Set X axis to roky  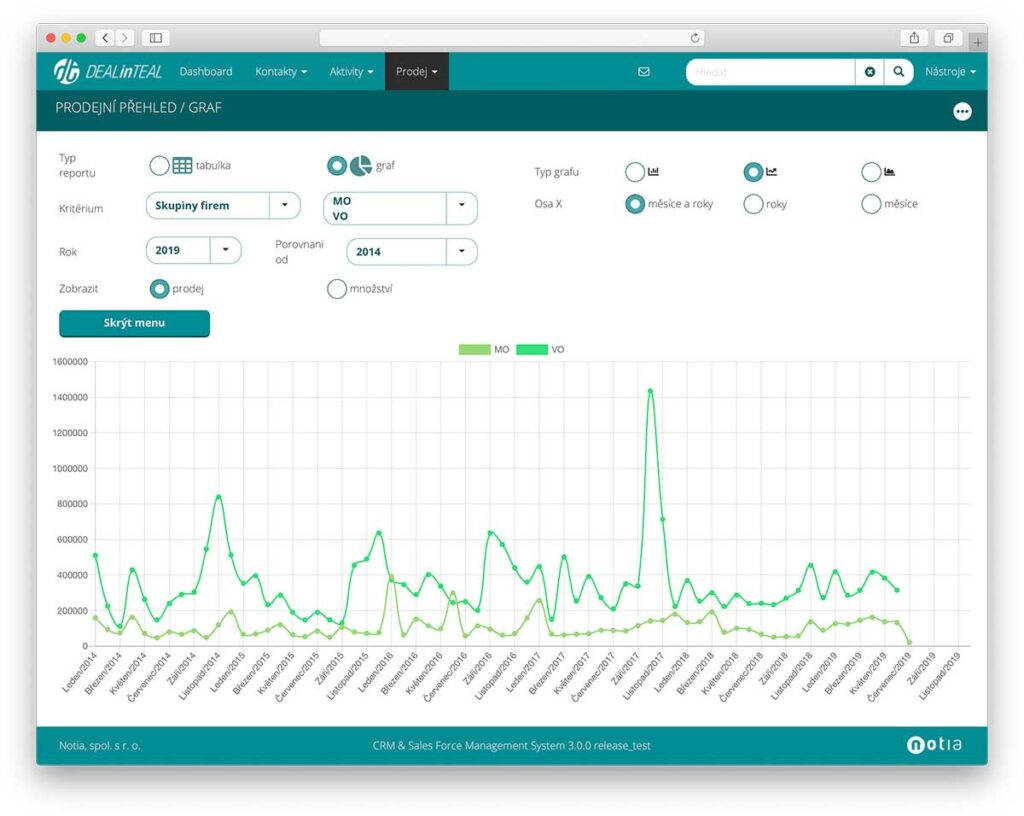(x=753, y=204)
